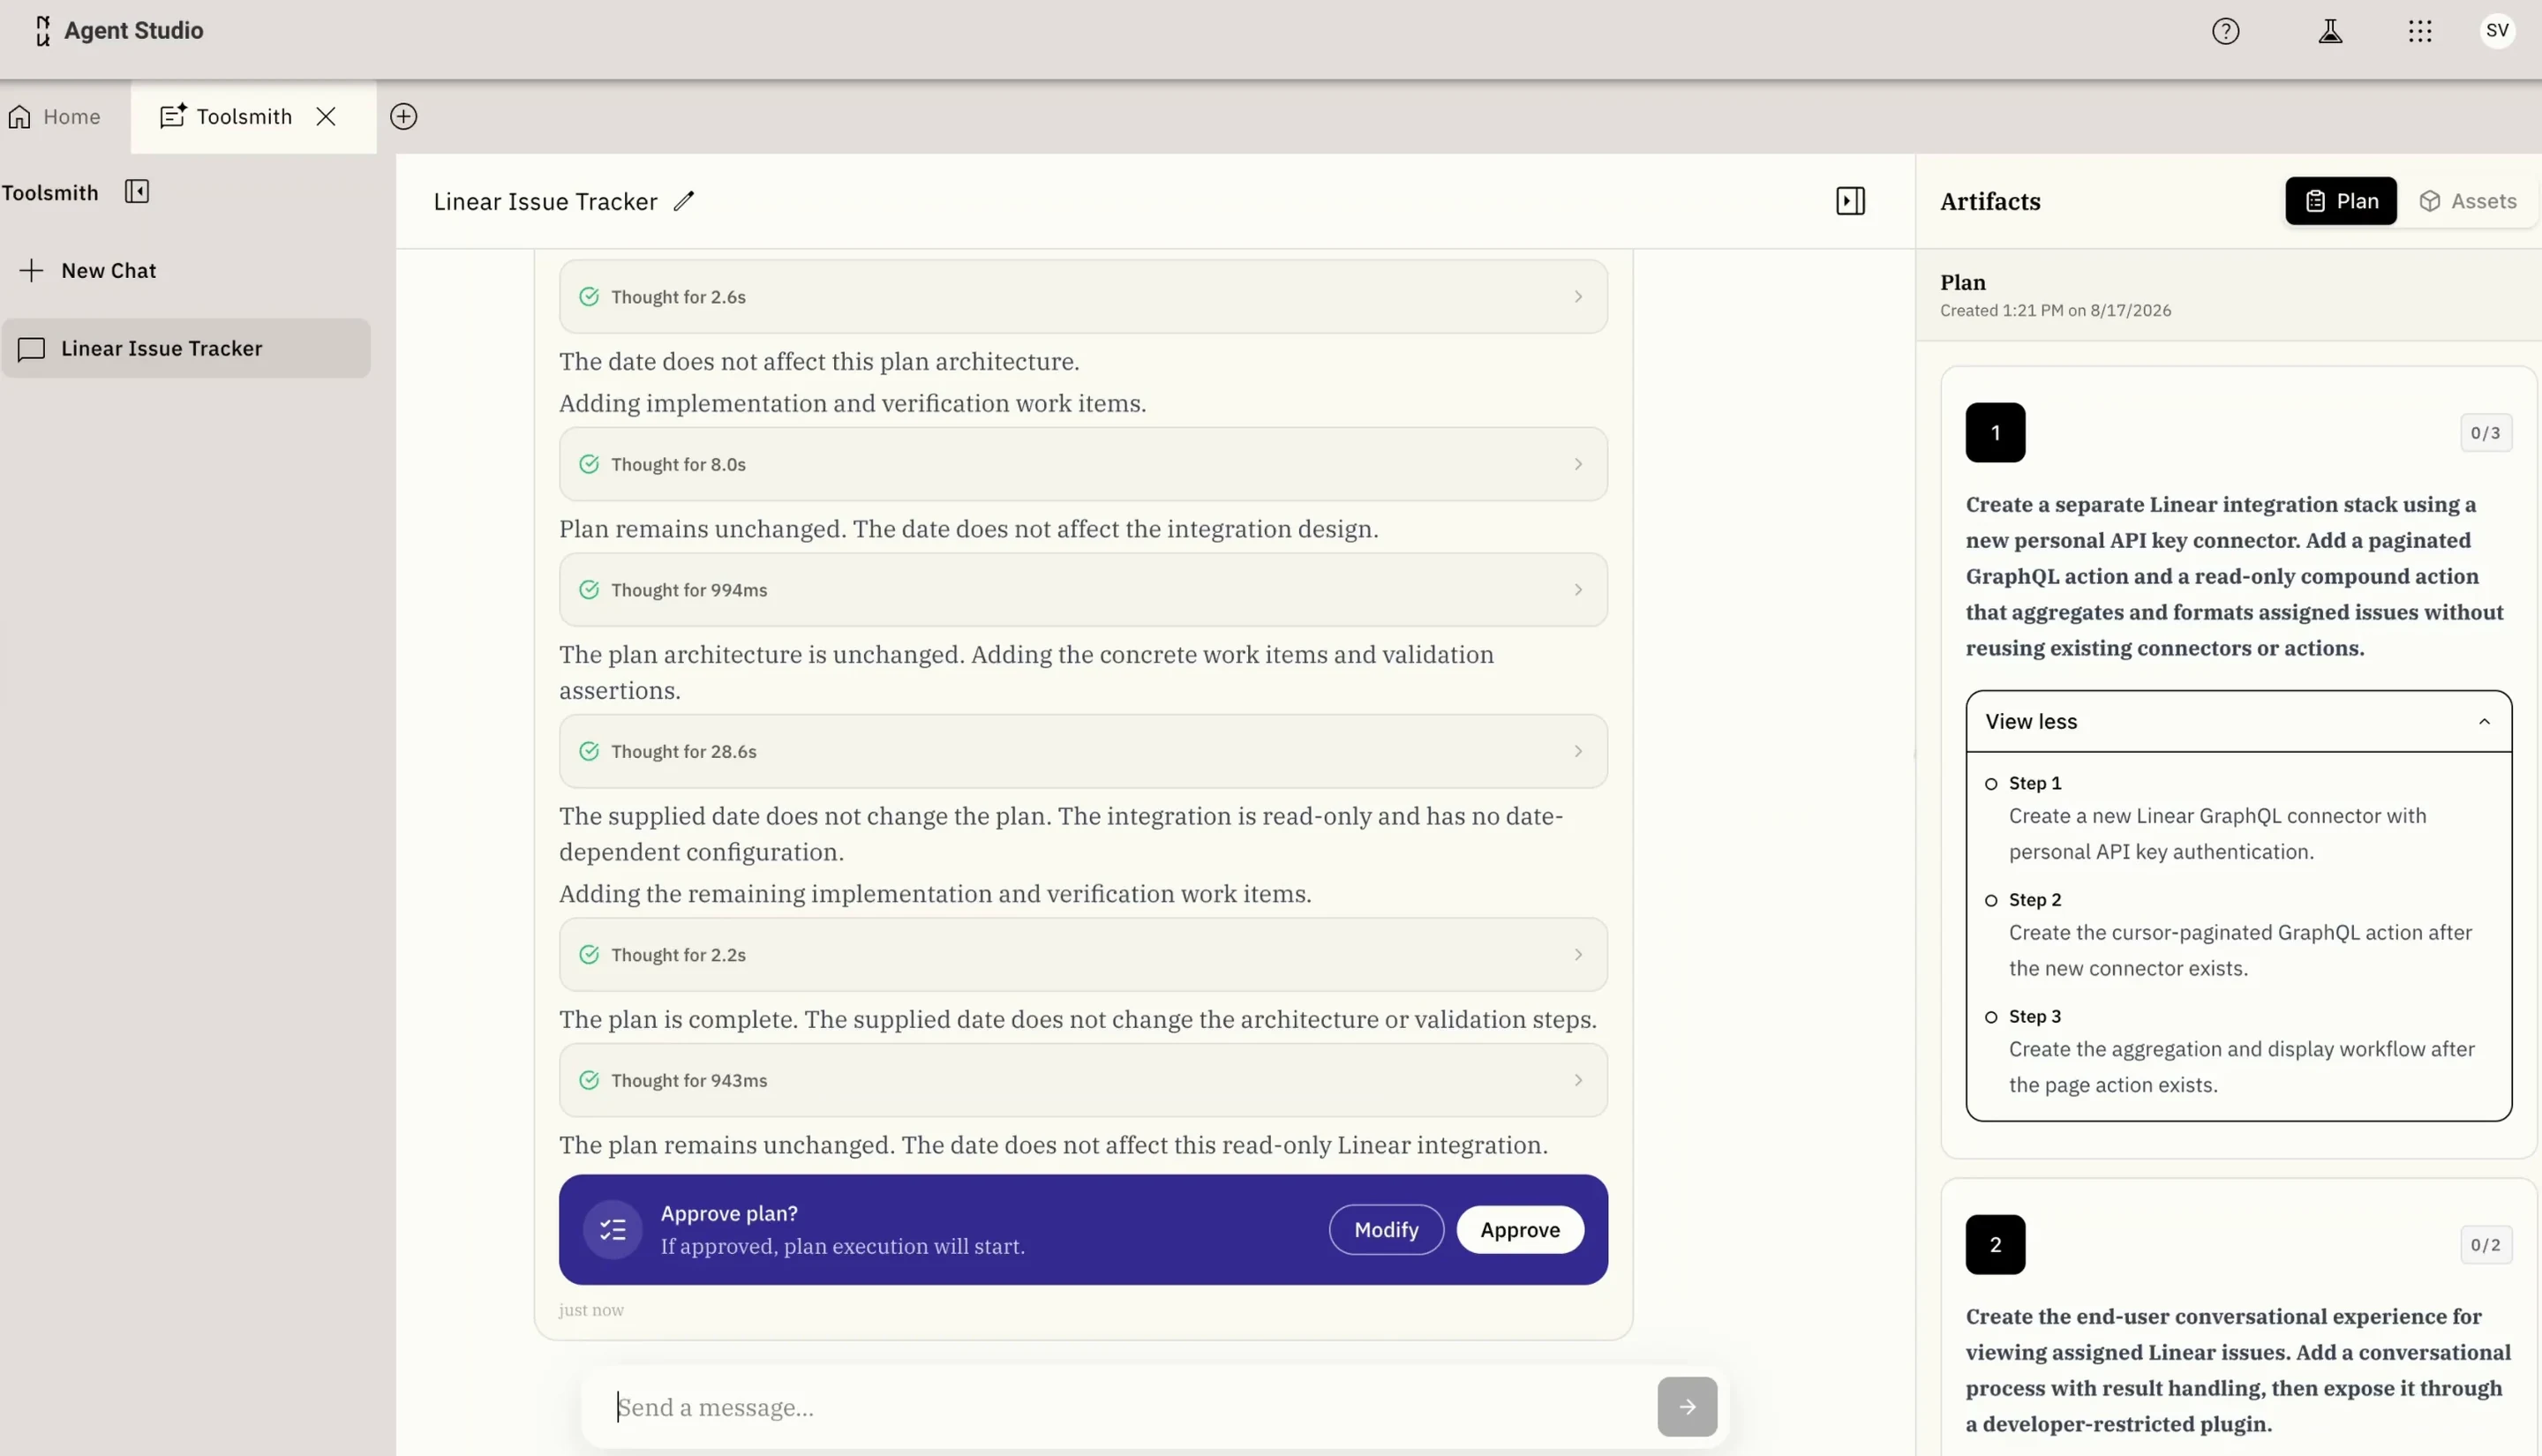Go to the Home tab
Viewport: 2542px width, 1456px height.
coord(55,117)
